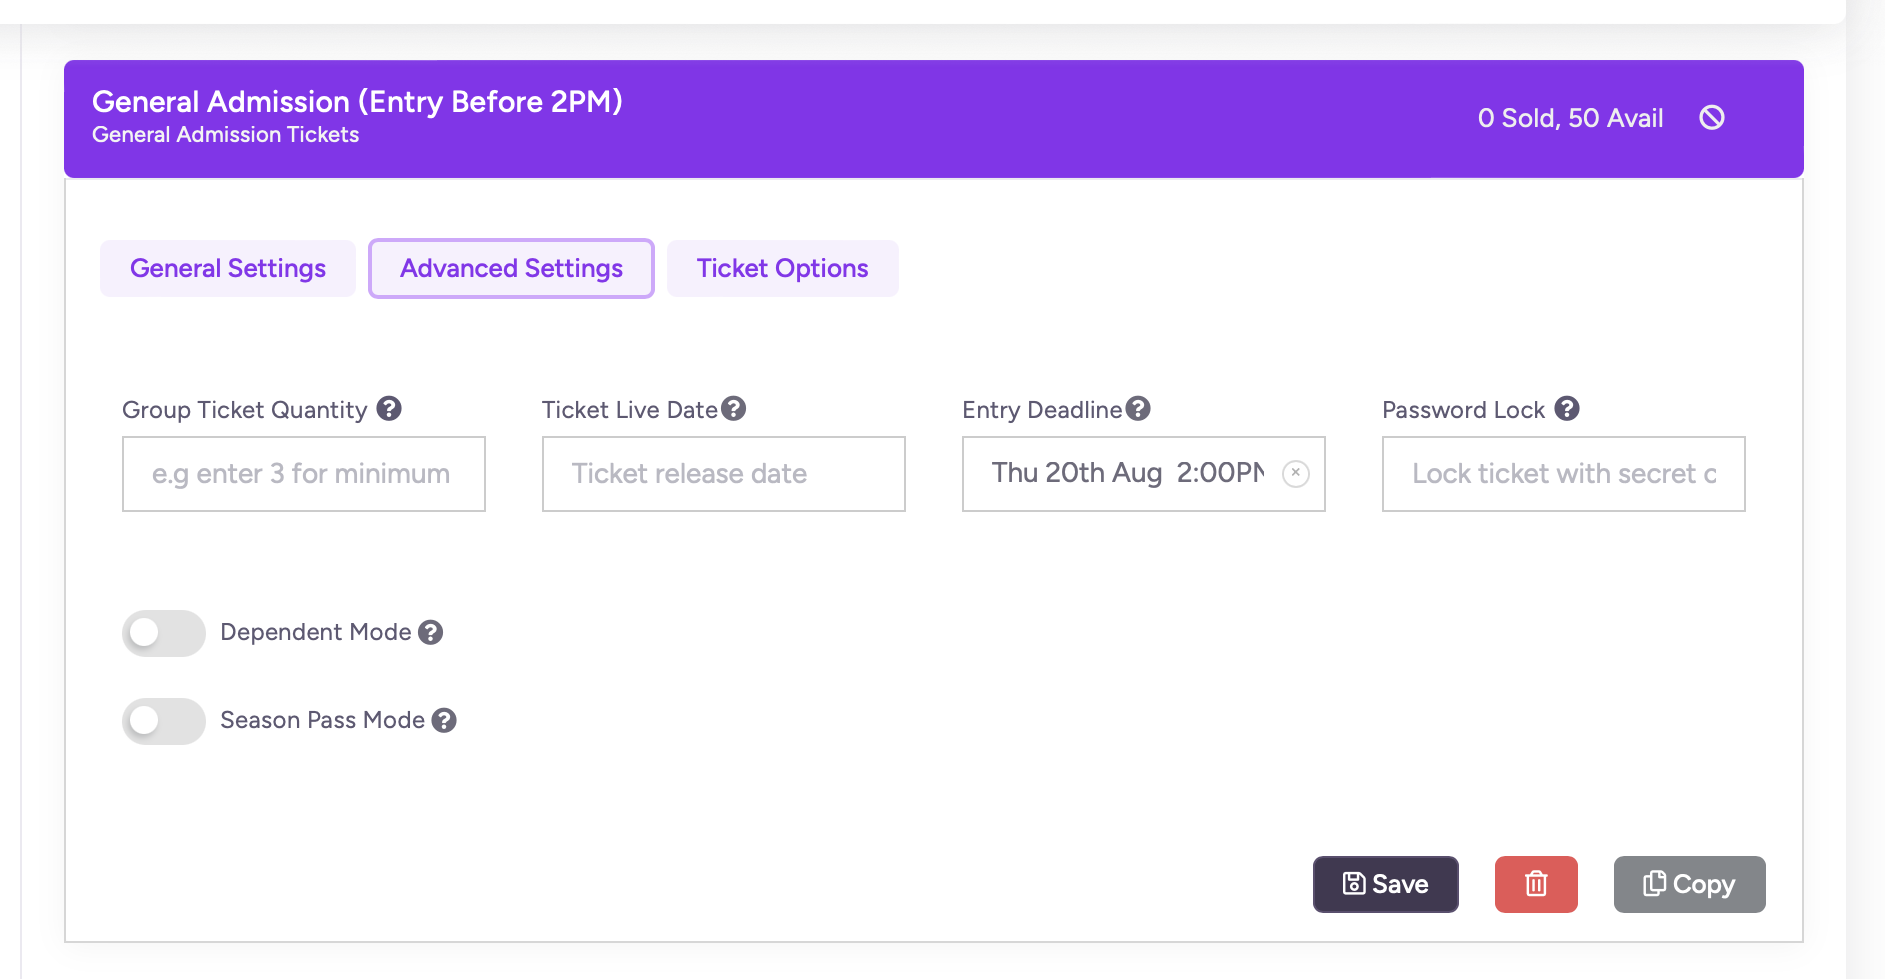Click Dependent Mode help icon

(431, 633)
